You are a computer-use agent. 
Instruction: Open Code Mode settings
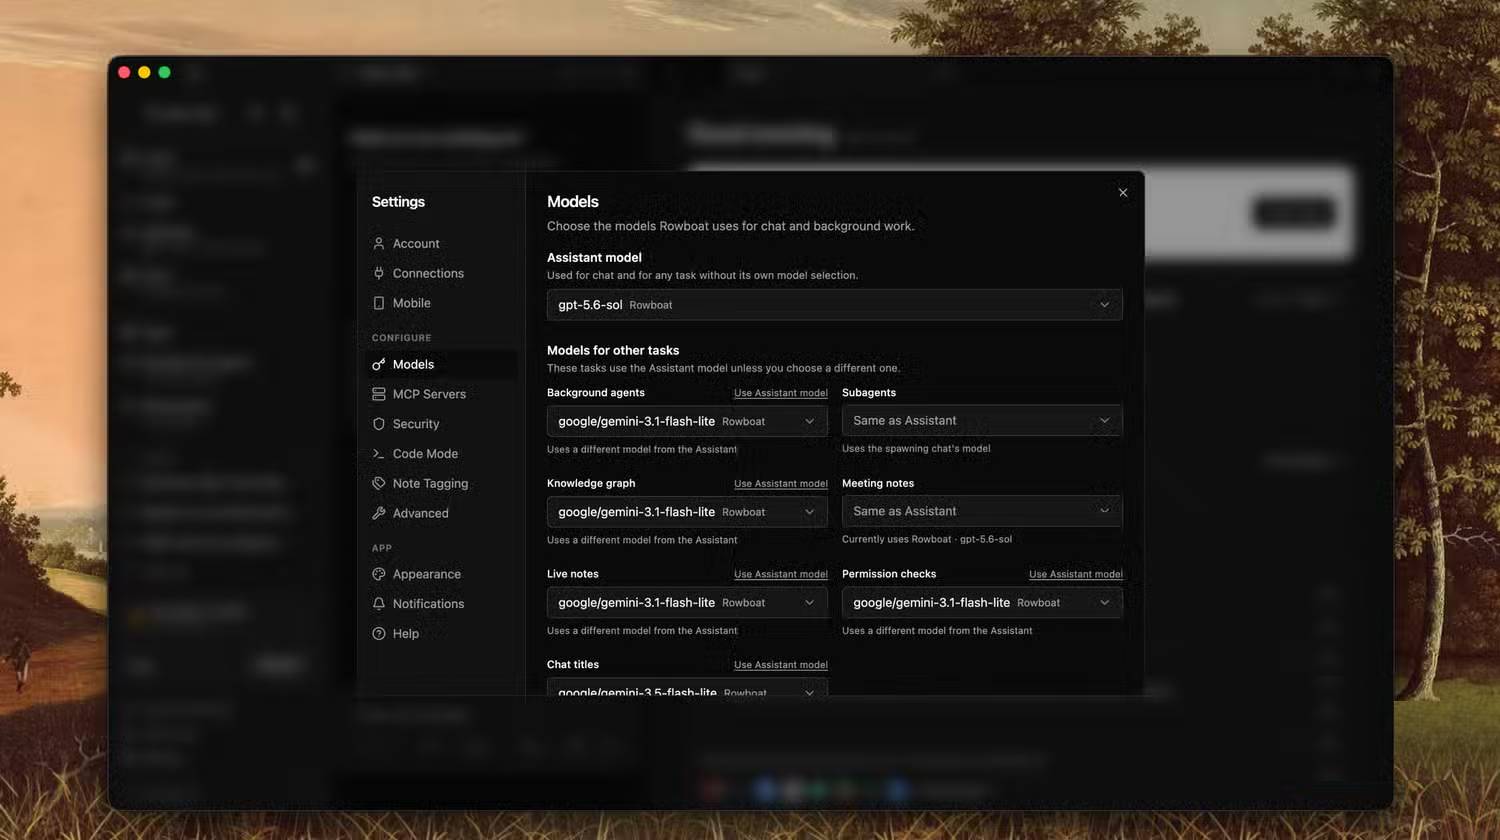click(x=443, y=454)
